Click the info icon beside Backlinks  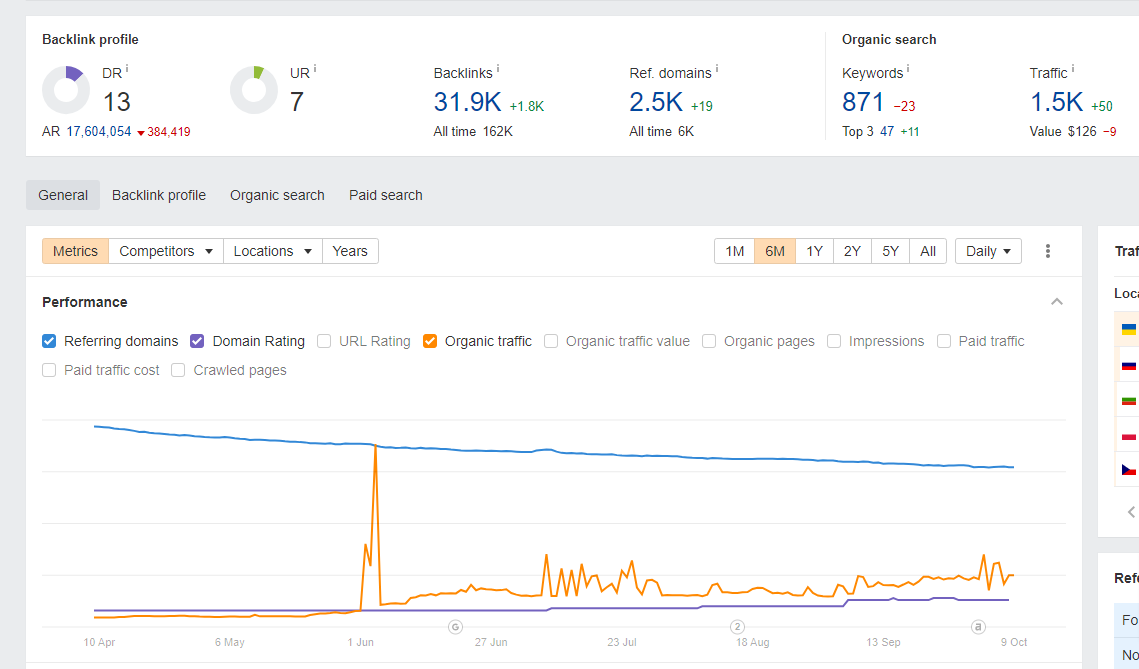tap(498, 69)
